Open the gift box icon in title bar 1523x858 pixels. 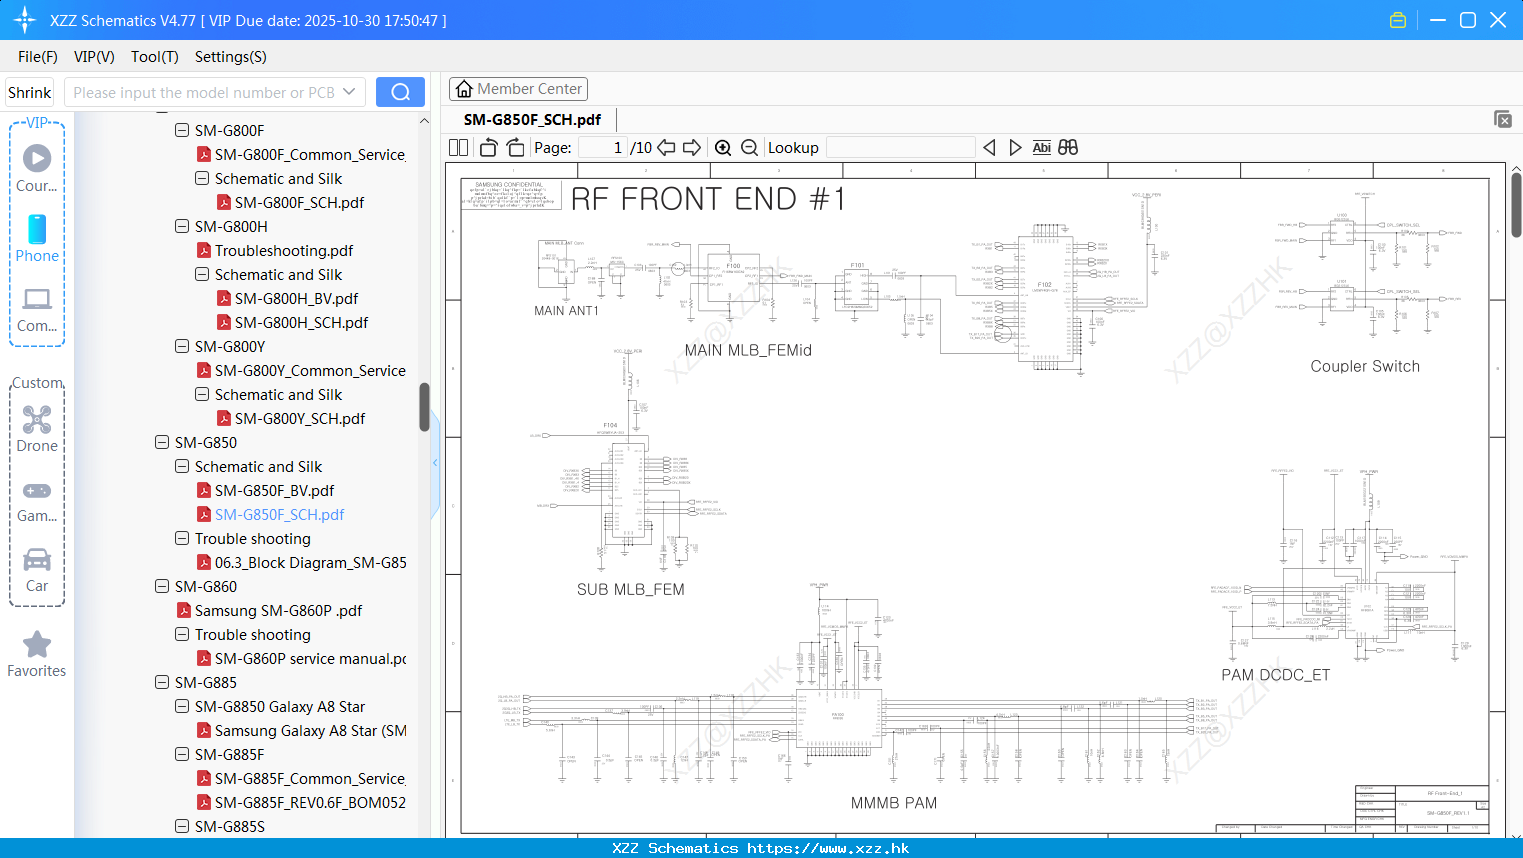click(x=1398, y=20)
